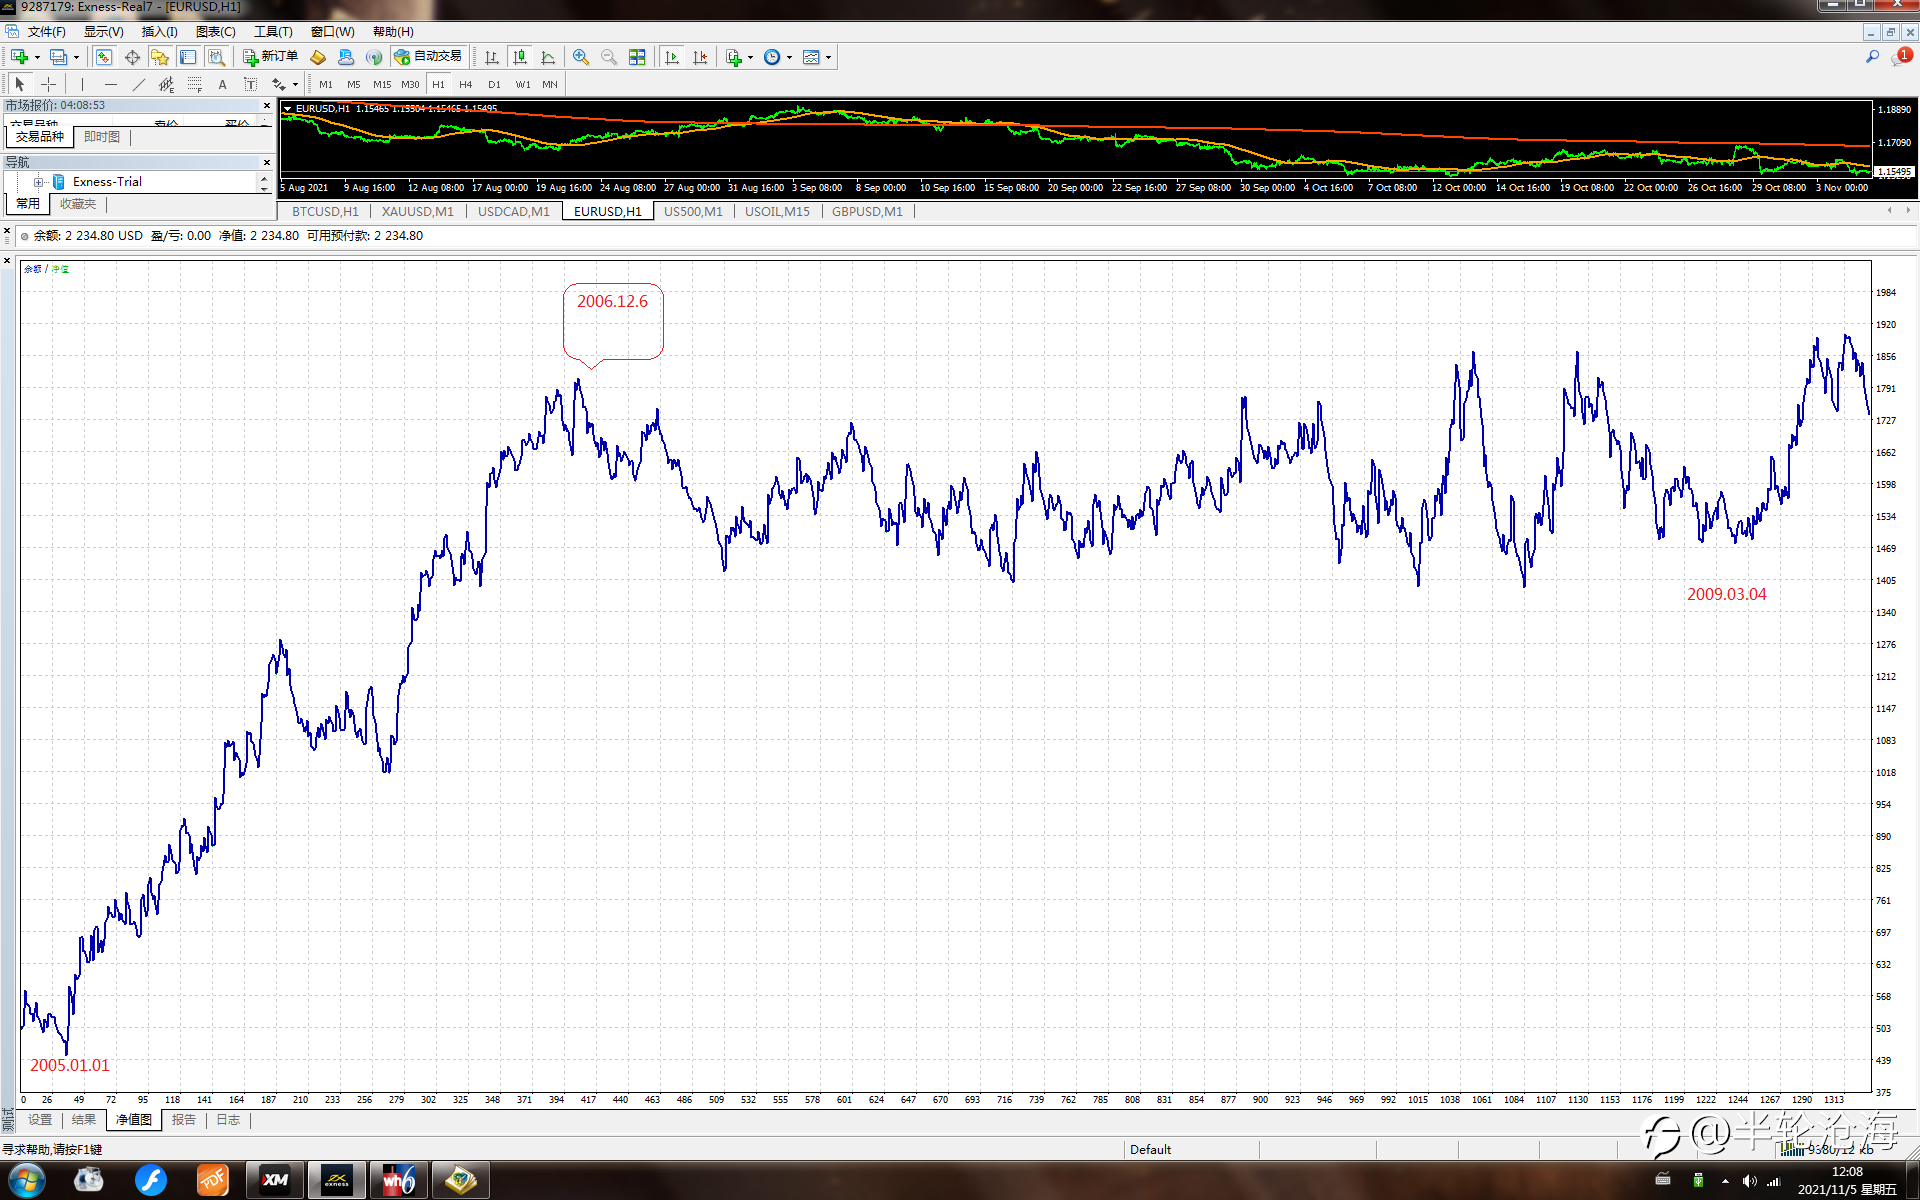
Task: Select the Fibonacci retracement tool
Action: tap(195, 84)
